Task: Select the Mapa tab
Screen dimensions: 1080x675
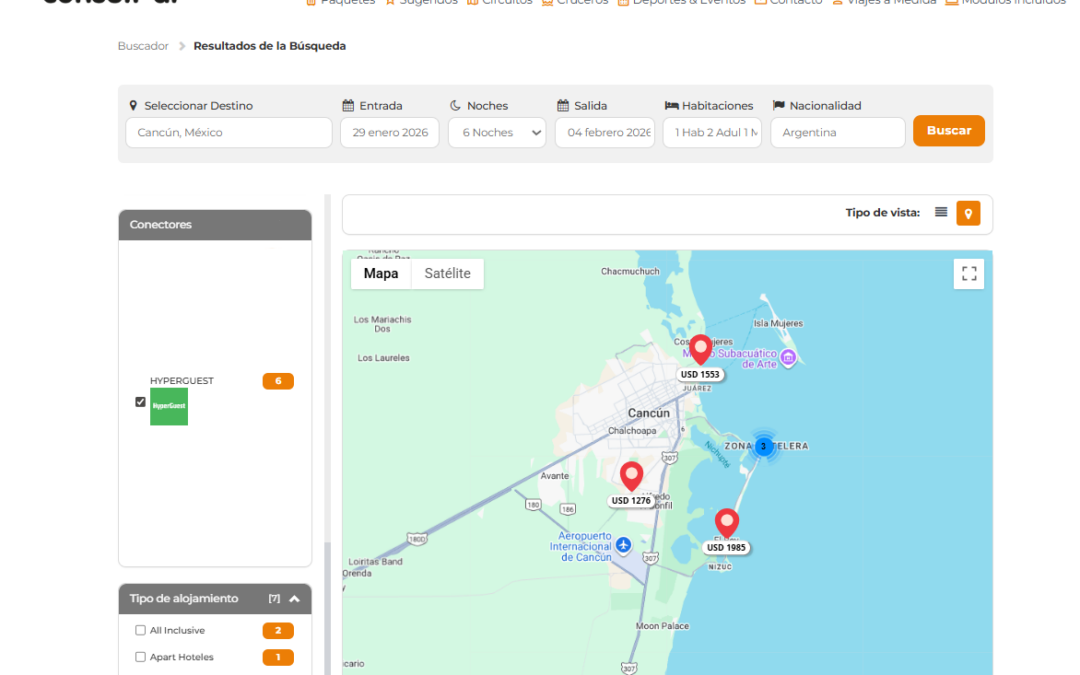Action: pos(381,274)
